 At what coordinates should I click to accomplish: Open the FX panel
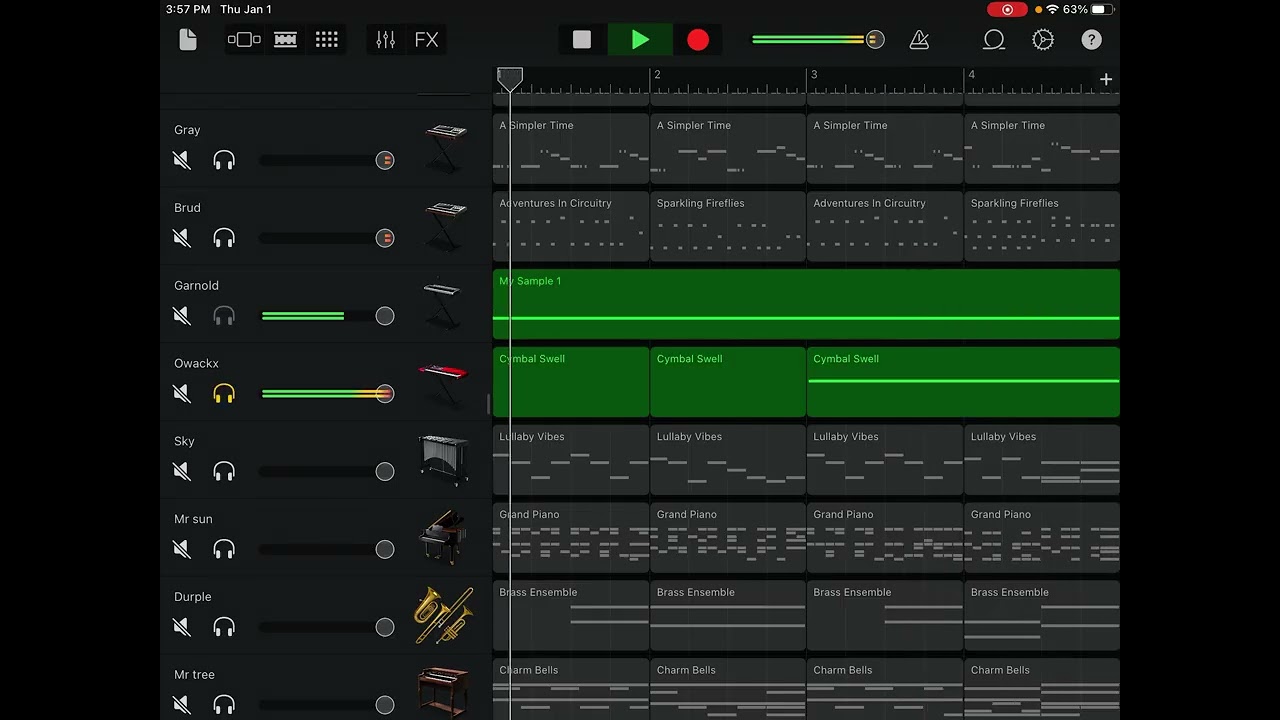(427, 40)
